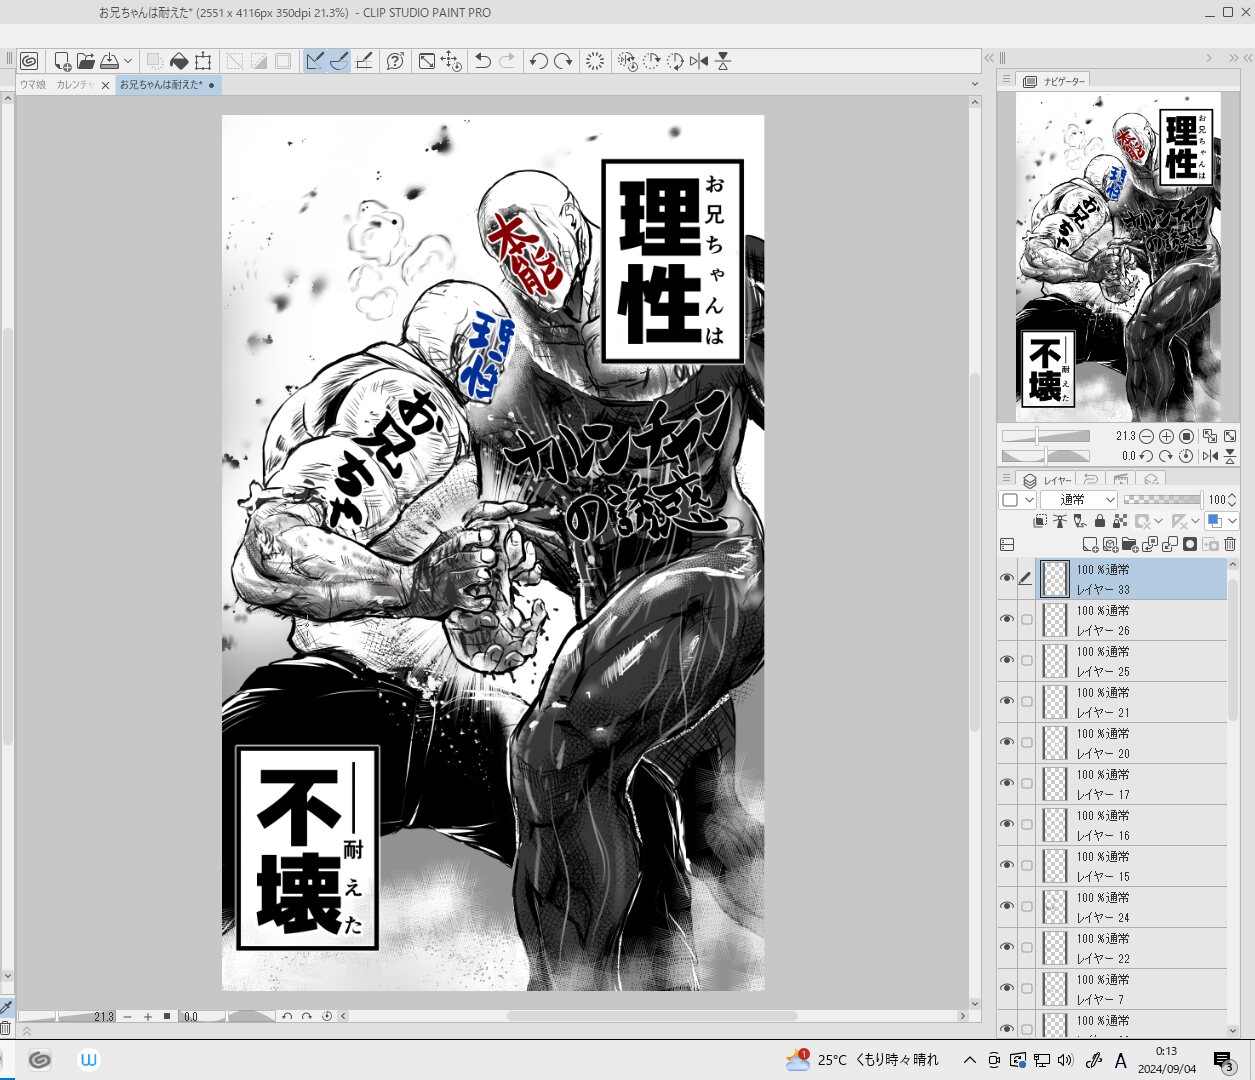The image size is (1255, 1080).
Task: Switch to the カレンチャ document tab
Action: [x=74, y=85]
